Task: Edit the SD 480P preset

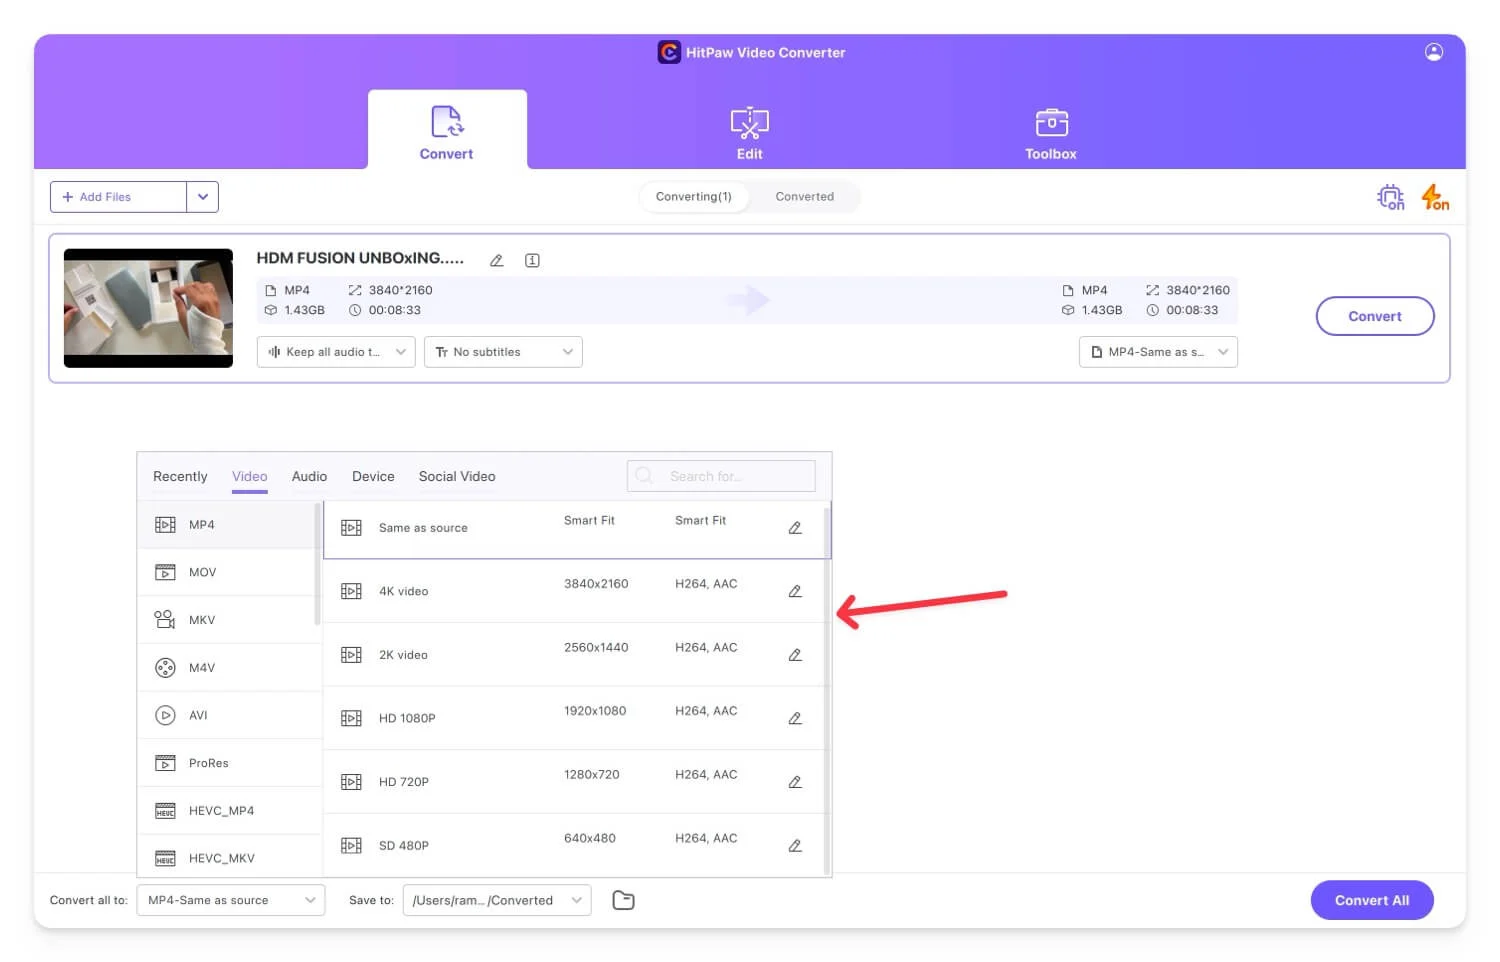Action: tap(795, 845)
